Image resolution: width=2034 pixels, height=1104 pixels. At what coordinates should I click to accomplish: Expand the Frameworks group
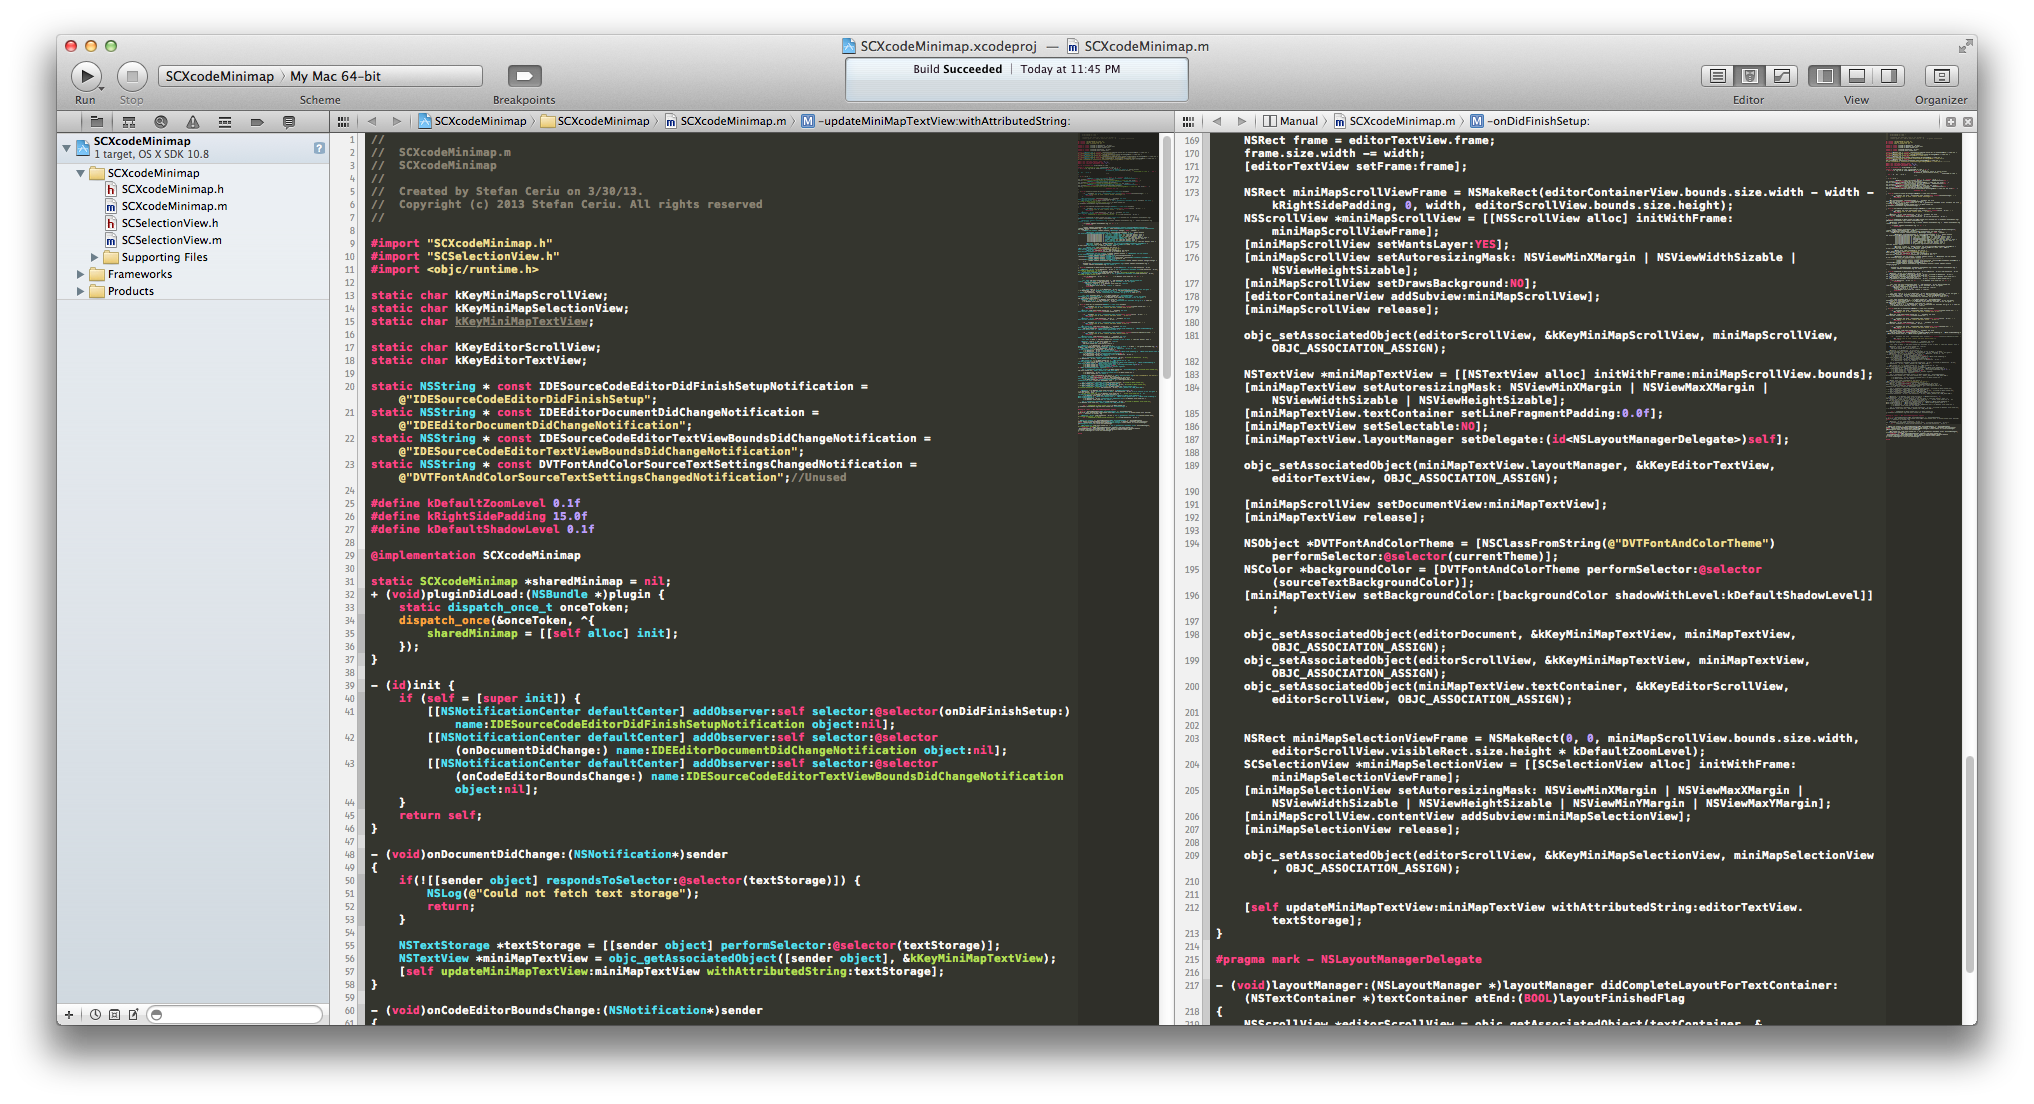81,274
